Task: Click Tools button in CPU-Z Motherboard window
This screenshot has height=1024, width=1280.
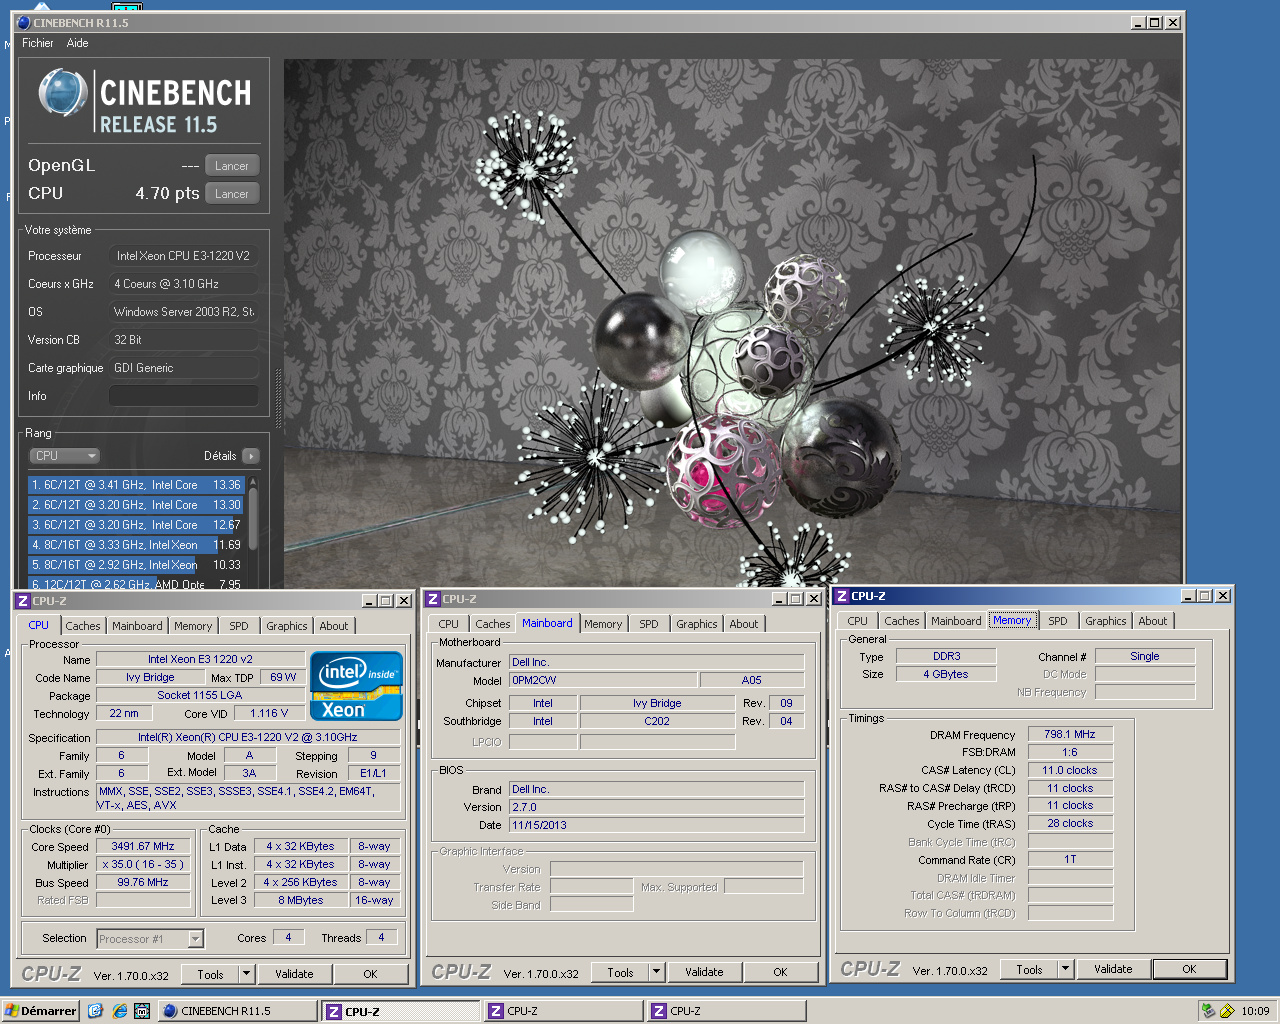Action: click(x=621, y=972)
